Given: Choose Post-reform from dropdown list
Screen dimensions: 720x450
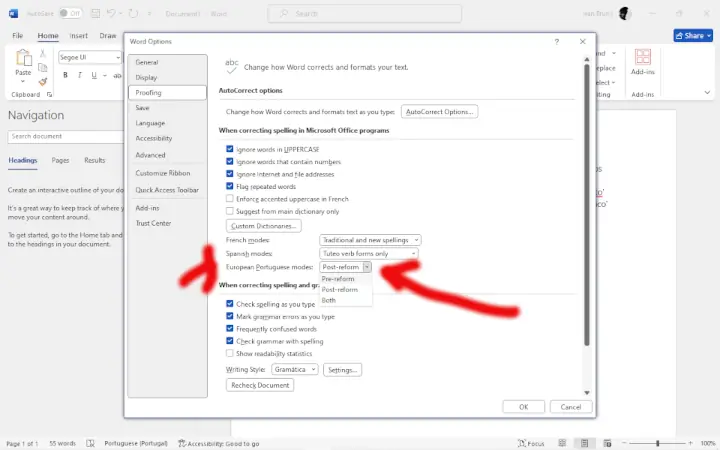Looking at the screenshot, I should coord(340,290).
